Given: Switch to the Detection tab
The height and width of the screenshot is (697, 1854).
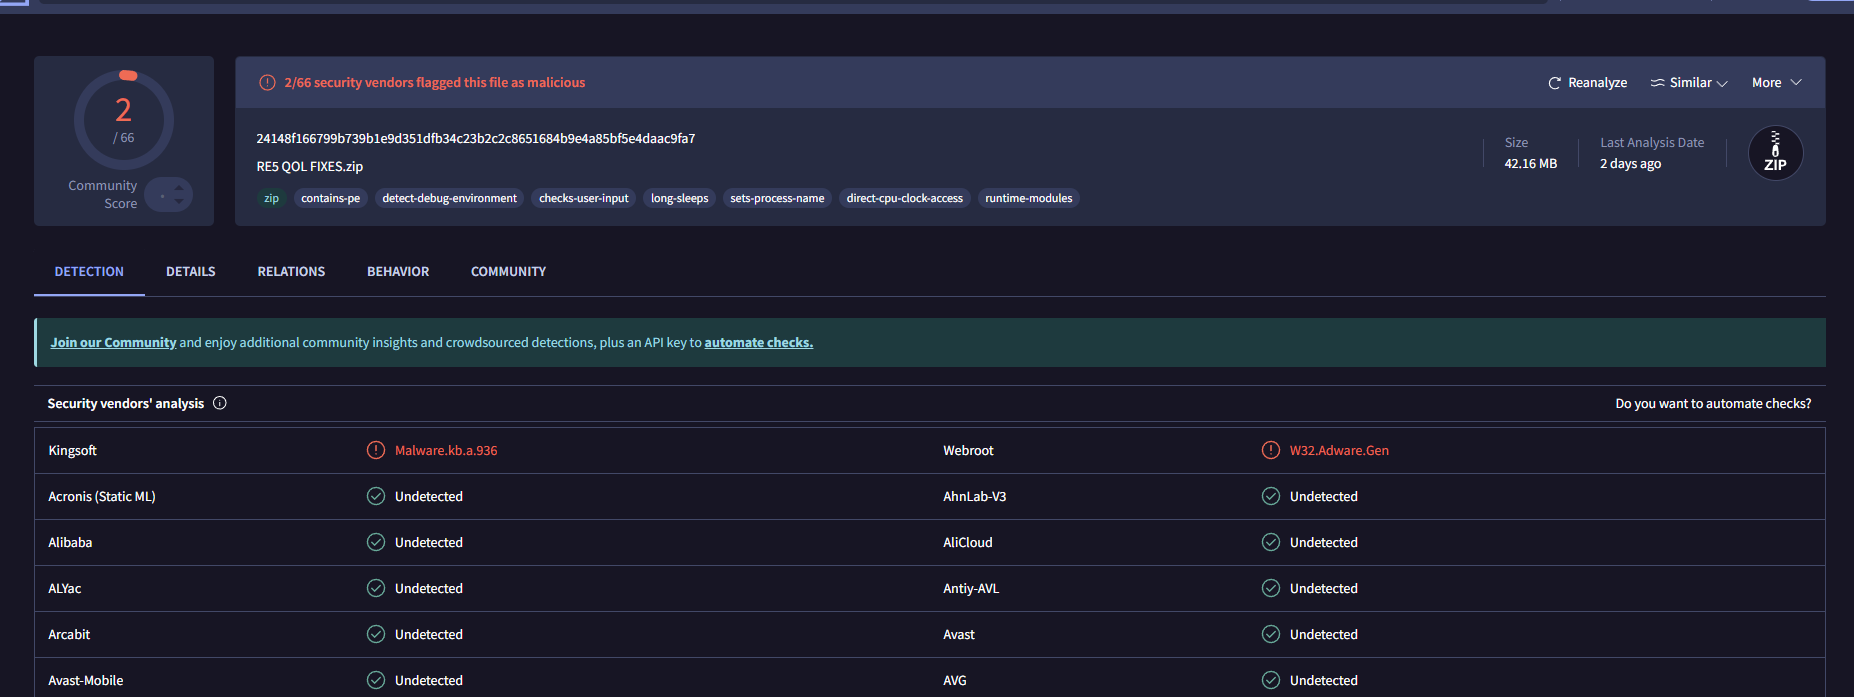Looking at the screenshot, I should point(89,271).
